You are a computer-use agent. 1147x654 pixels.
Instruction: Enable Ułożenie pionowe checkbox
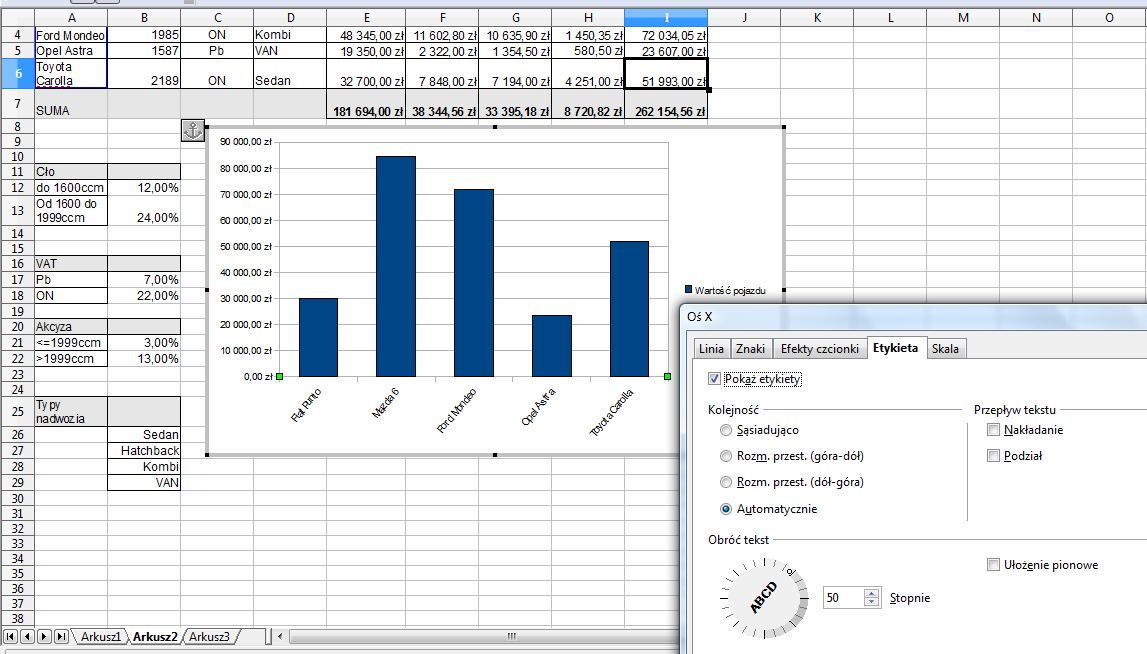993,565
